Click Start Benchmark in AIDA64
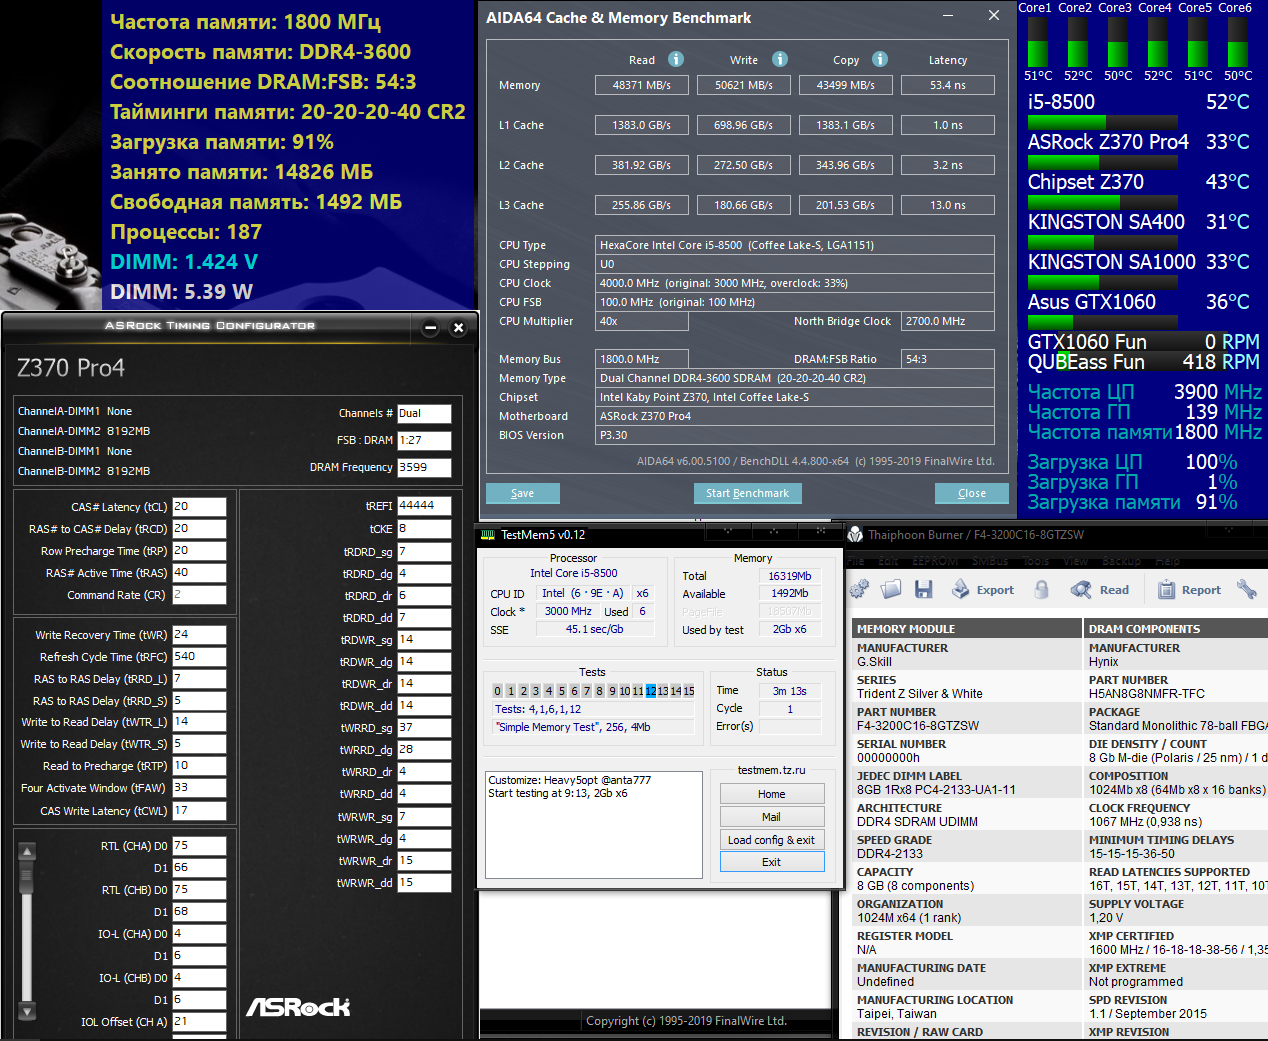This screenshot has height=1041, width=1268. point(747,493)
